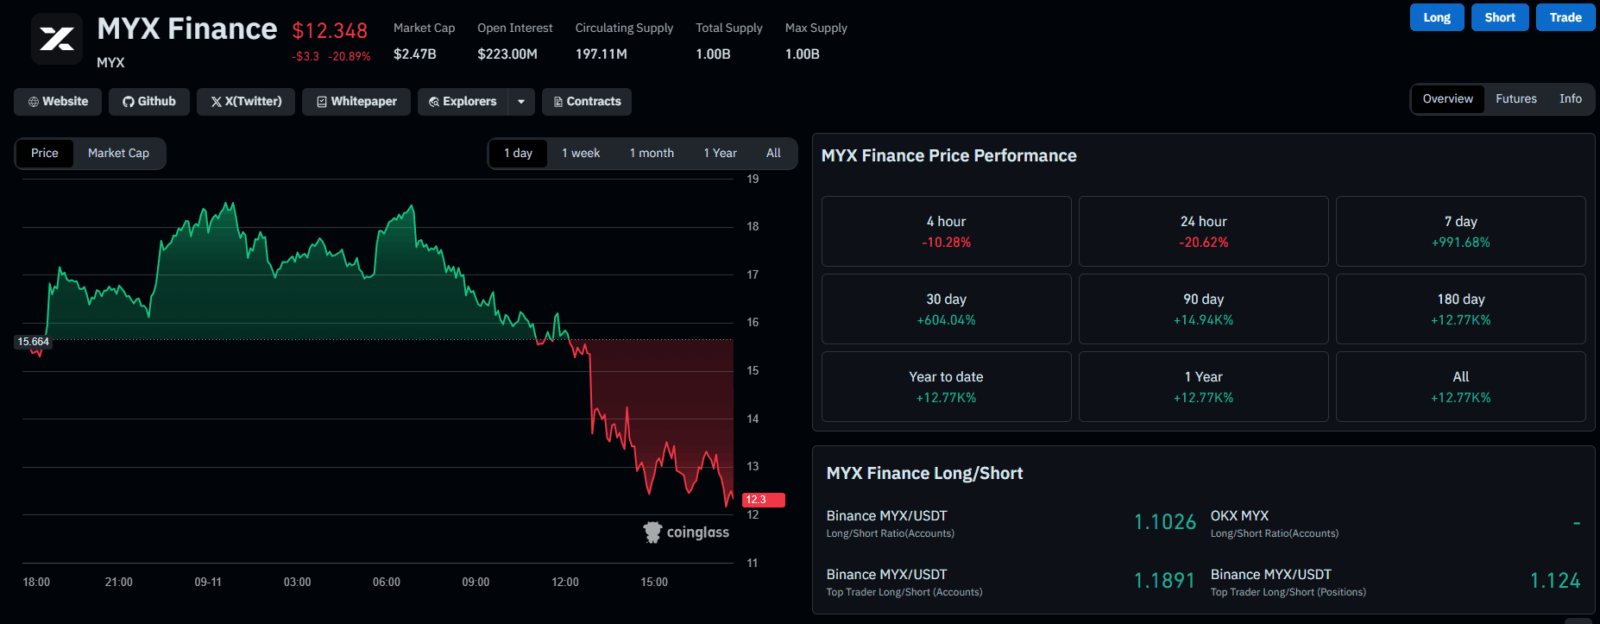Screen dimensions: 1600x624
Task: Select the 1 Year chart range
Action: coord(720,153)
